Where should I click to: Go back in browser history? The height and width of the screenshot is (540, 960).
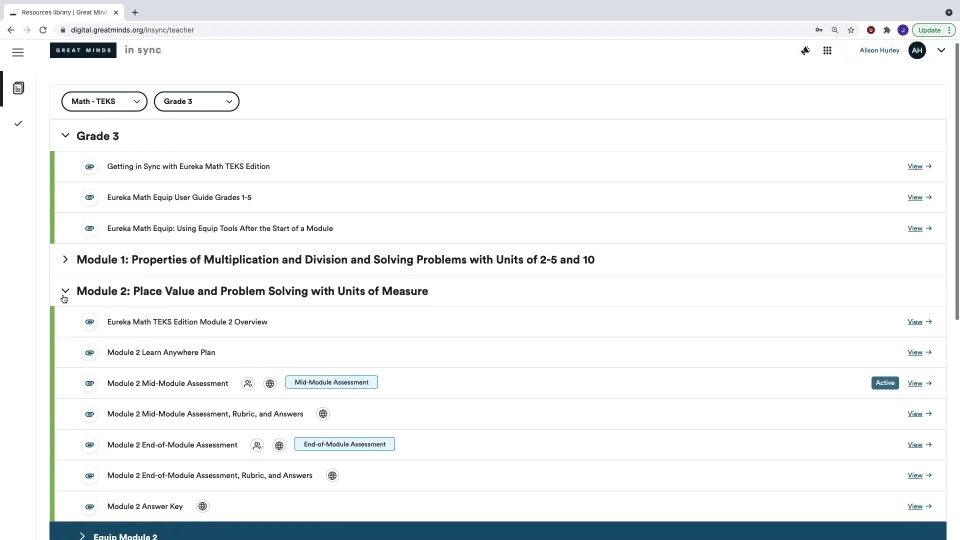(11, 30)
